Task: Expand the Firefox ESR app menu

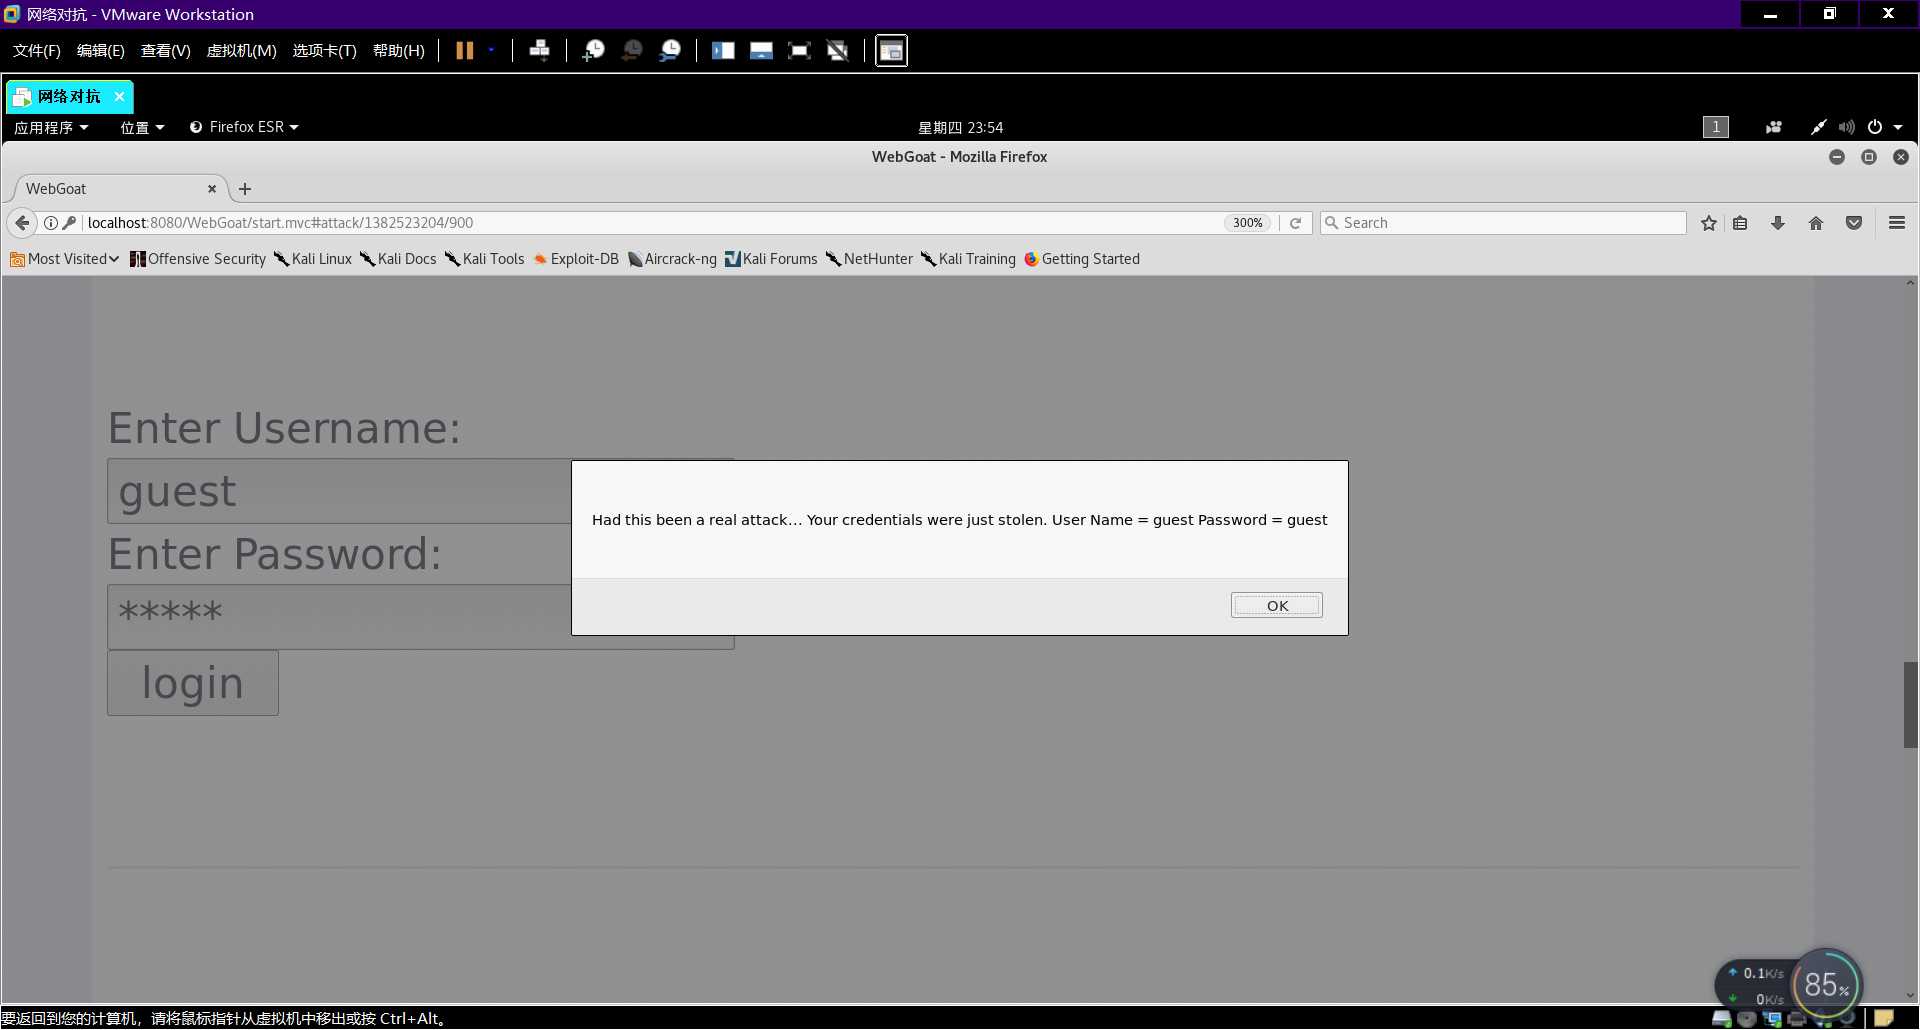Action: click(x=245, y=127)
